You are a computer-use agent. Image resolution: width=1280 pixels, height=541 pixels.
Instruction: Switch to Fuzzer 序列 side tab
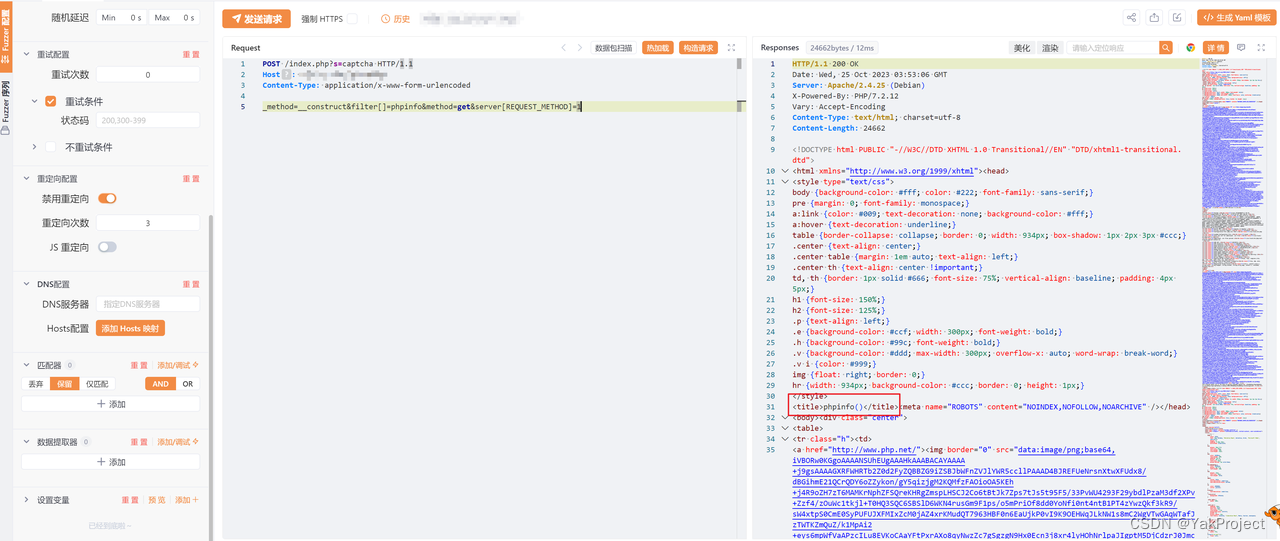click(x=5, y=109)
